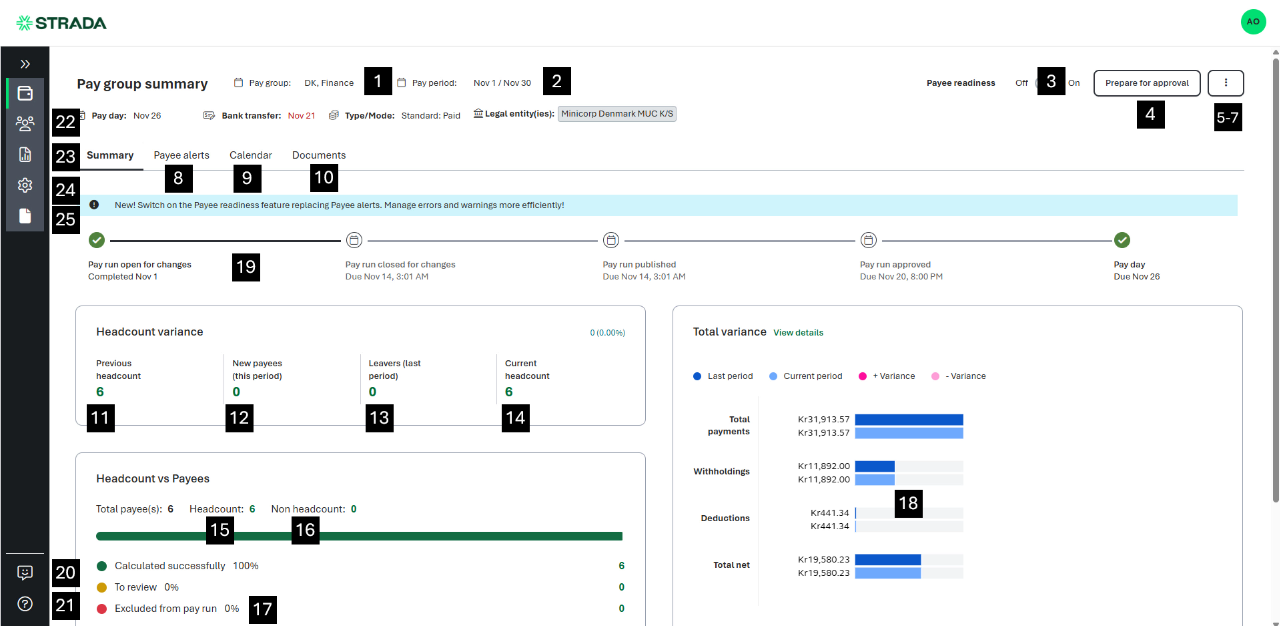Click the red Excluded from pay run dot
Image resolution: width=1280 pixels, height=626 pixels.
[102, 608]
